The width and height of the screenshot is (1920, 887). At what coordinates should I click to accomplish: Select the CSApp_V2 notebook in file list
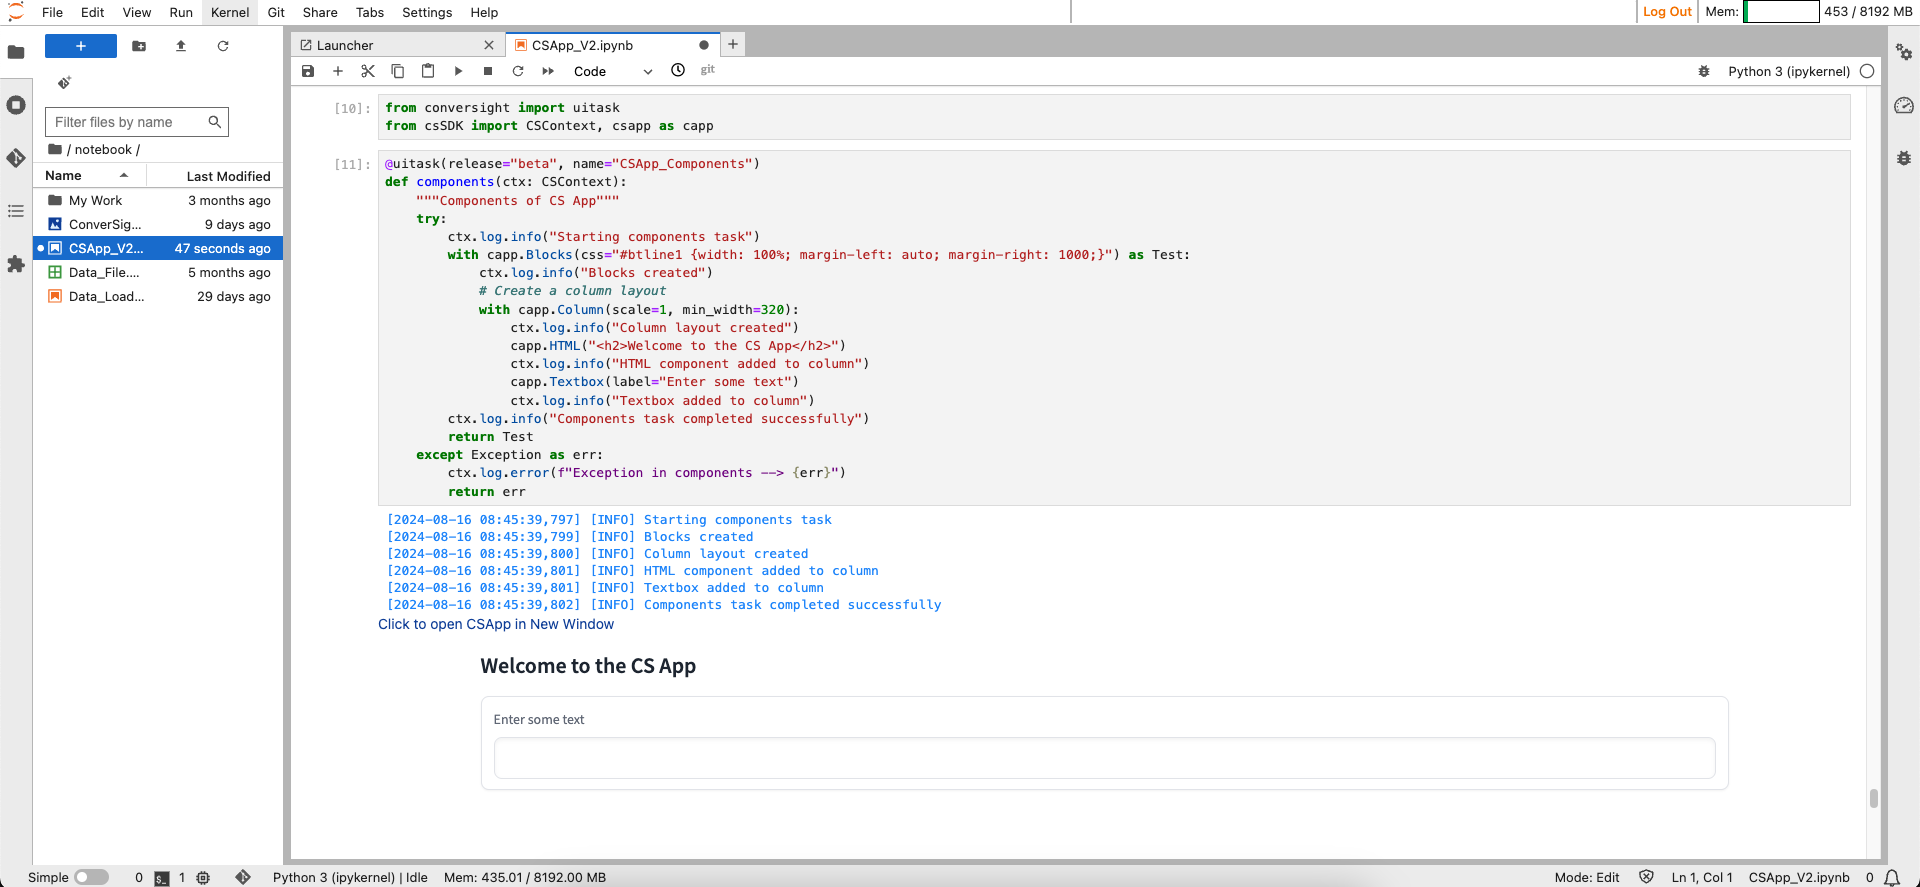click(x=158, y=248)
